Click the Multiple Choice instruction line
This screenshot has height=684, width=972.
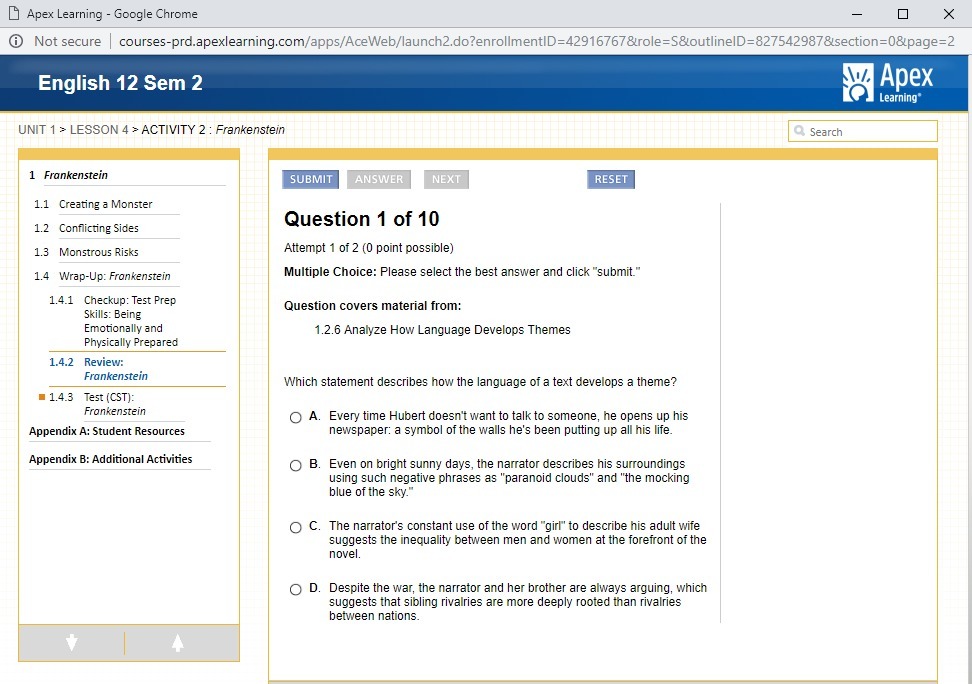point(462,272)
